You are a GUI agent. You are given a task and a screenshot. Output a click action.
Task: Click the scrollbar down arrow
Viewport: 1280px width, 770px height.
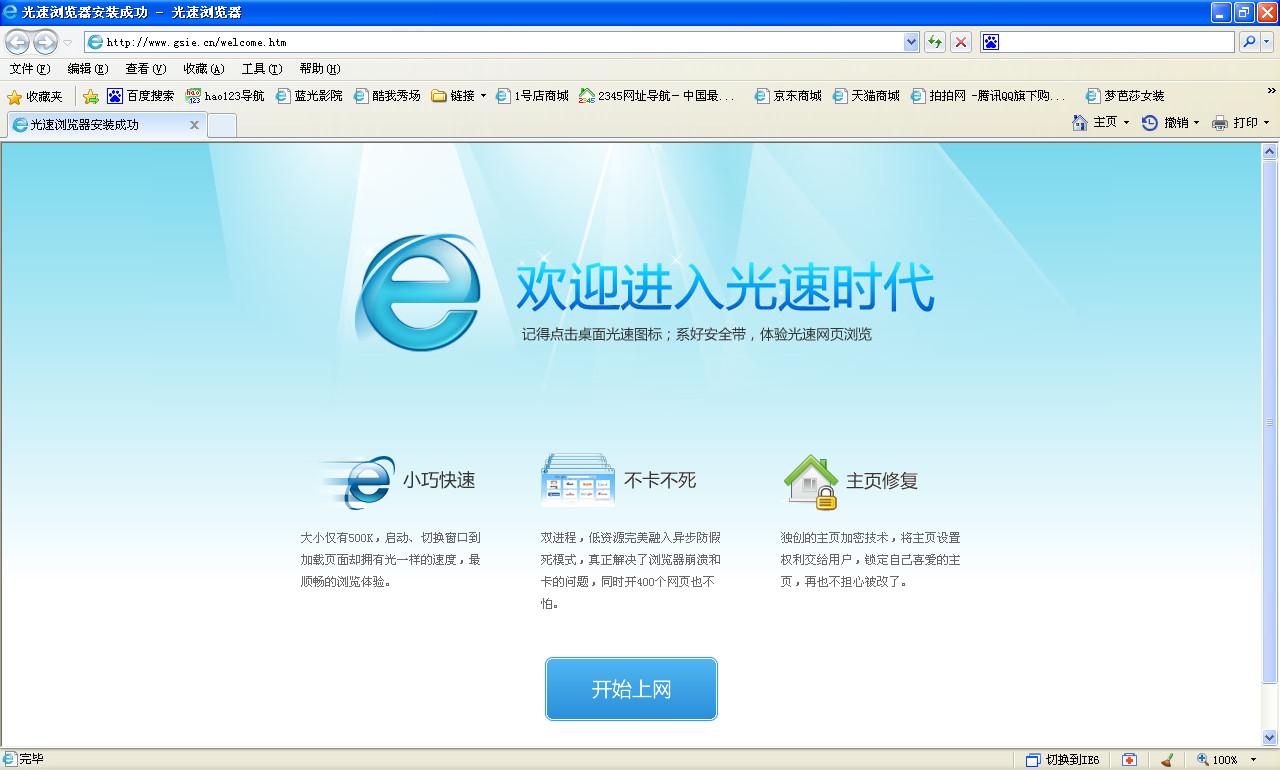pos(1270,738)
